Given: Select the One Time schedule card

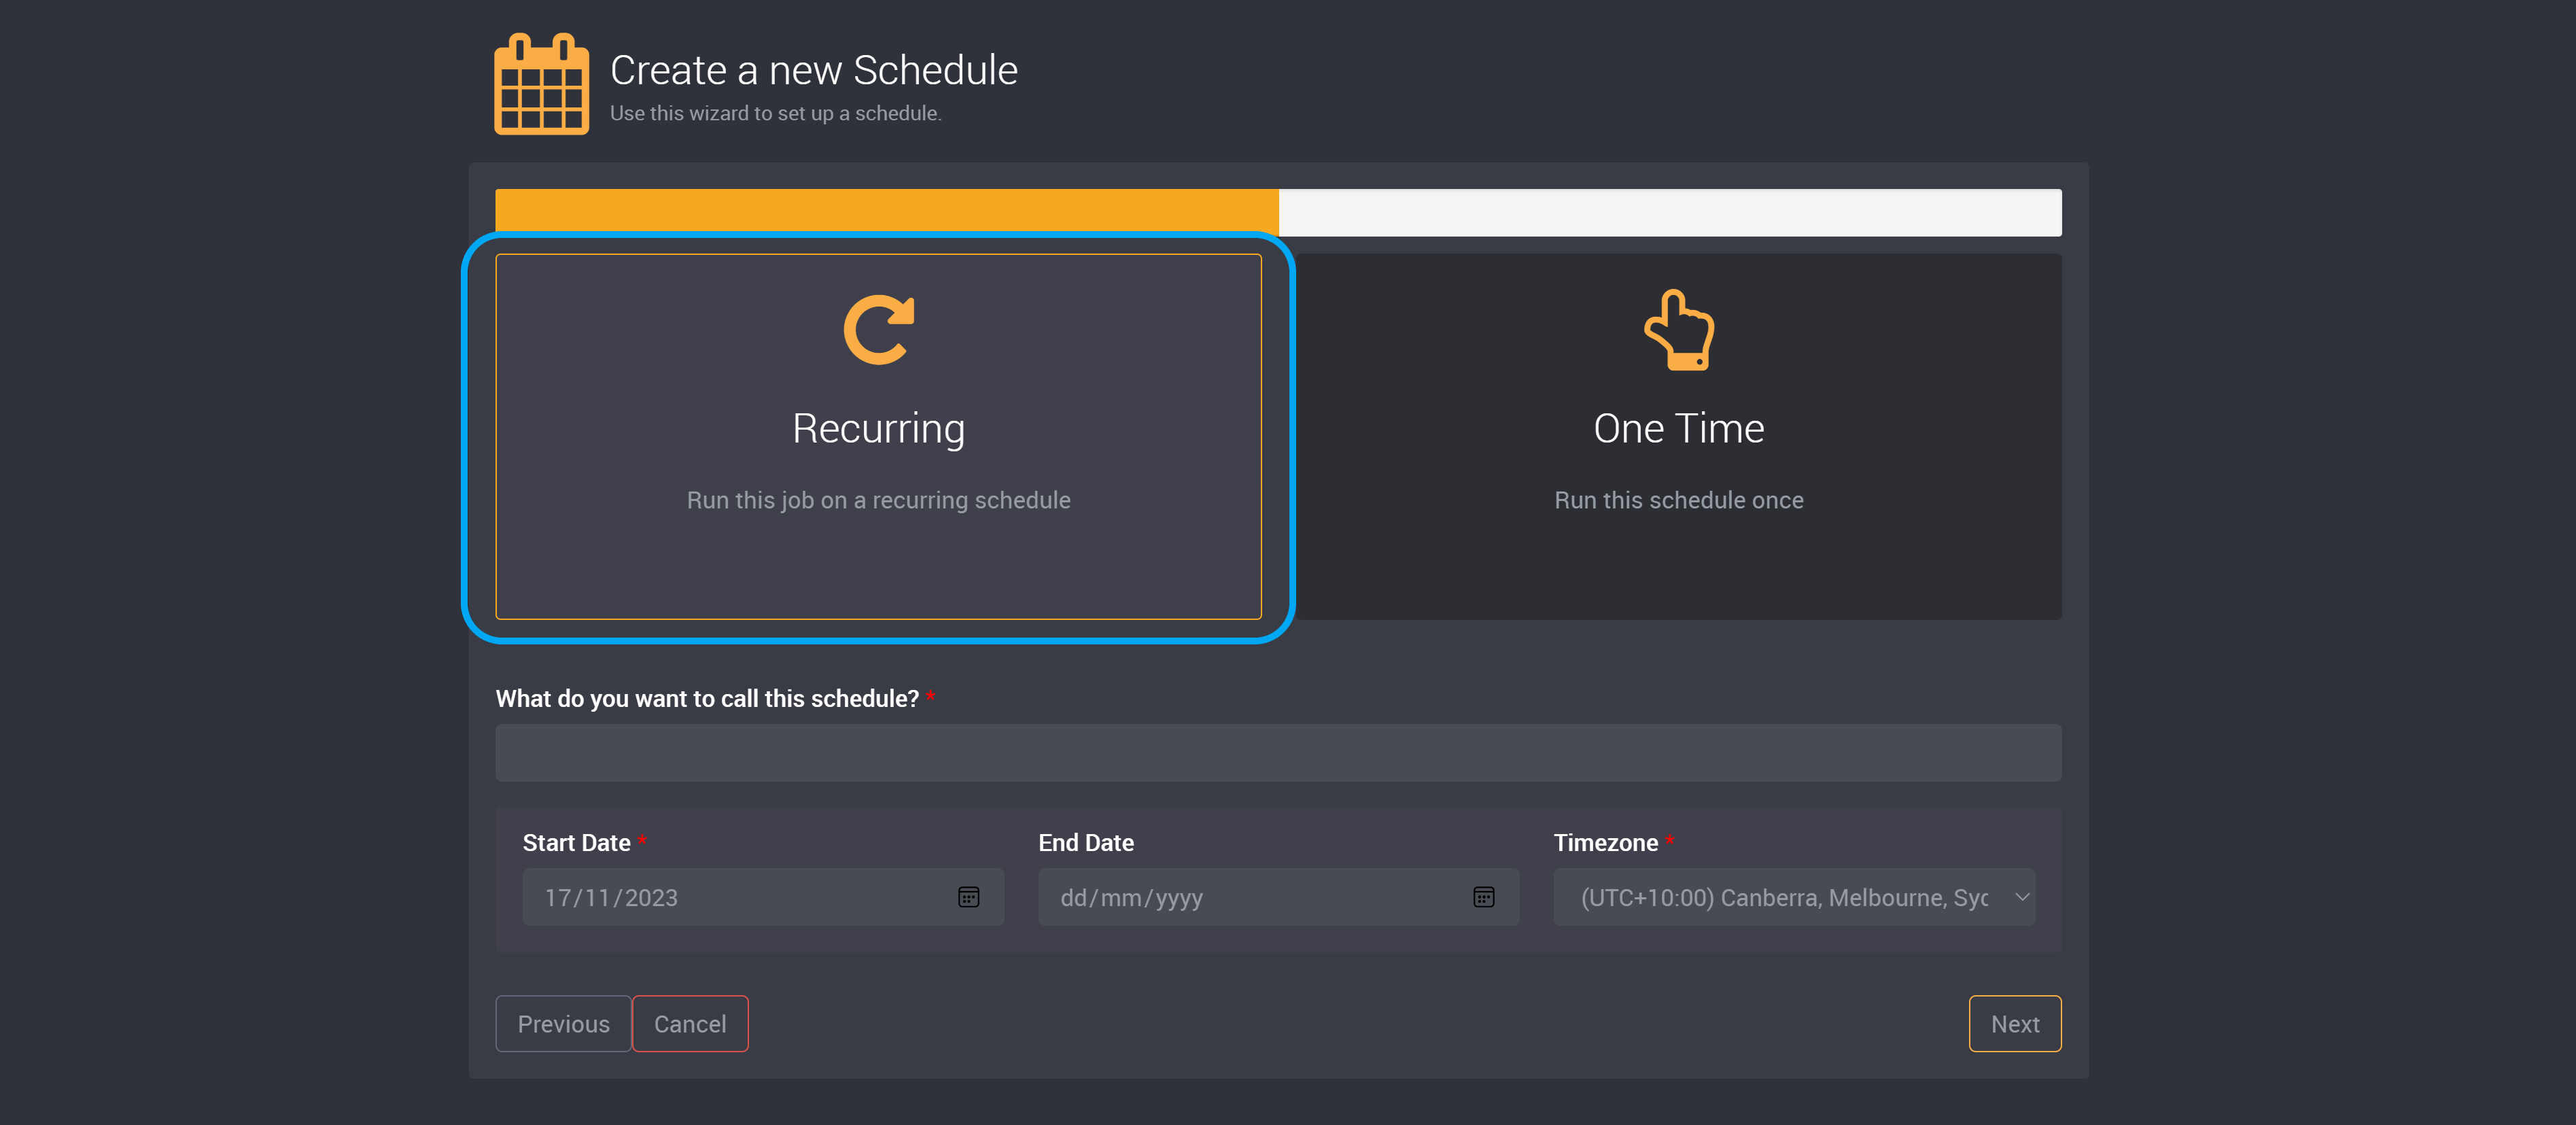Looking at the screenshot, I should pos(1679,437).
